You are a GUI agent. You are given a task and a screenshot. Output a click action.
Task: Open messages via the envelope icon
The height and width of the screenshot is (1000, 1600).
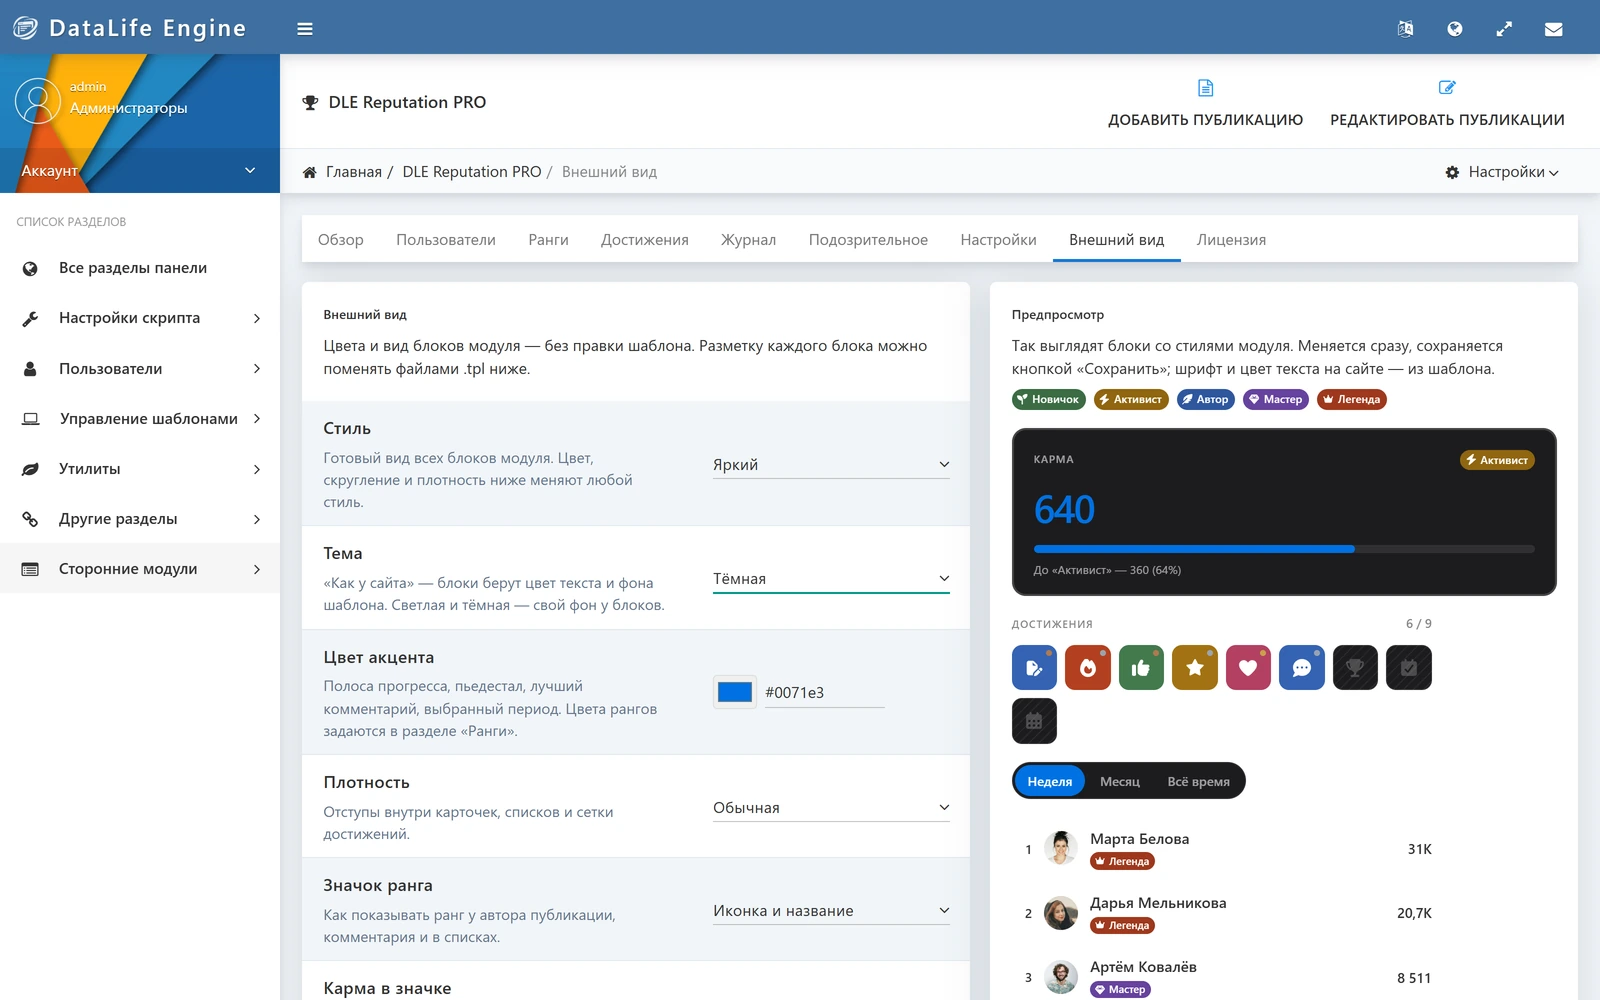point(1553,29)
